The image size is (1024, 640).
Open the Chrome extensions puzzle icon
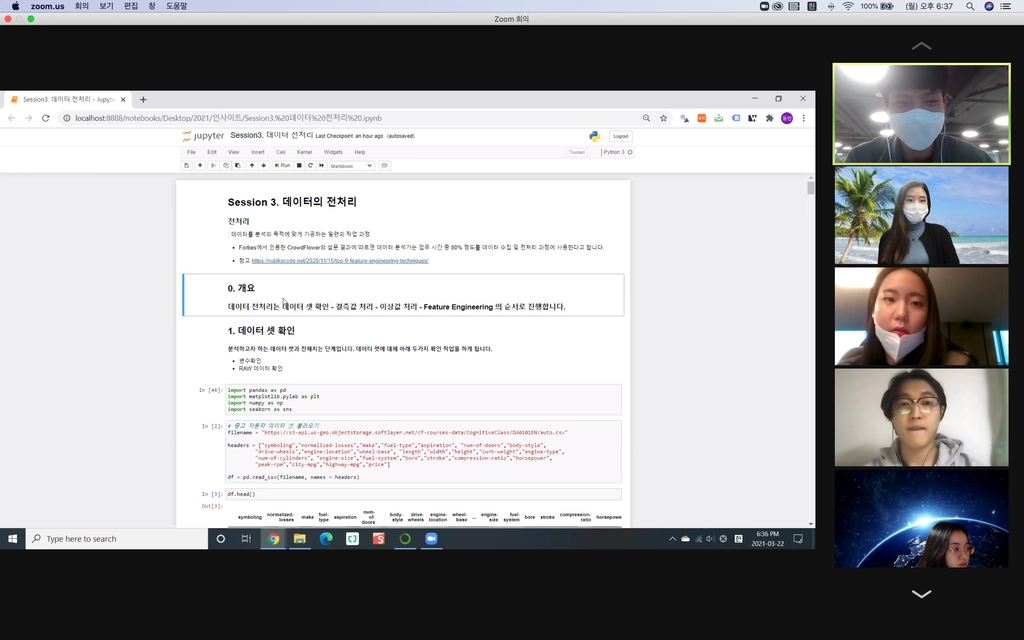click(769, 118)
